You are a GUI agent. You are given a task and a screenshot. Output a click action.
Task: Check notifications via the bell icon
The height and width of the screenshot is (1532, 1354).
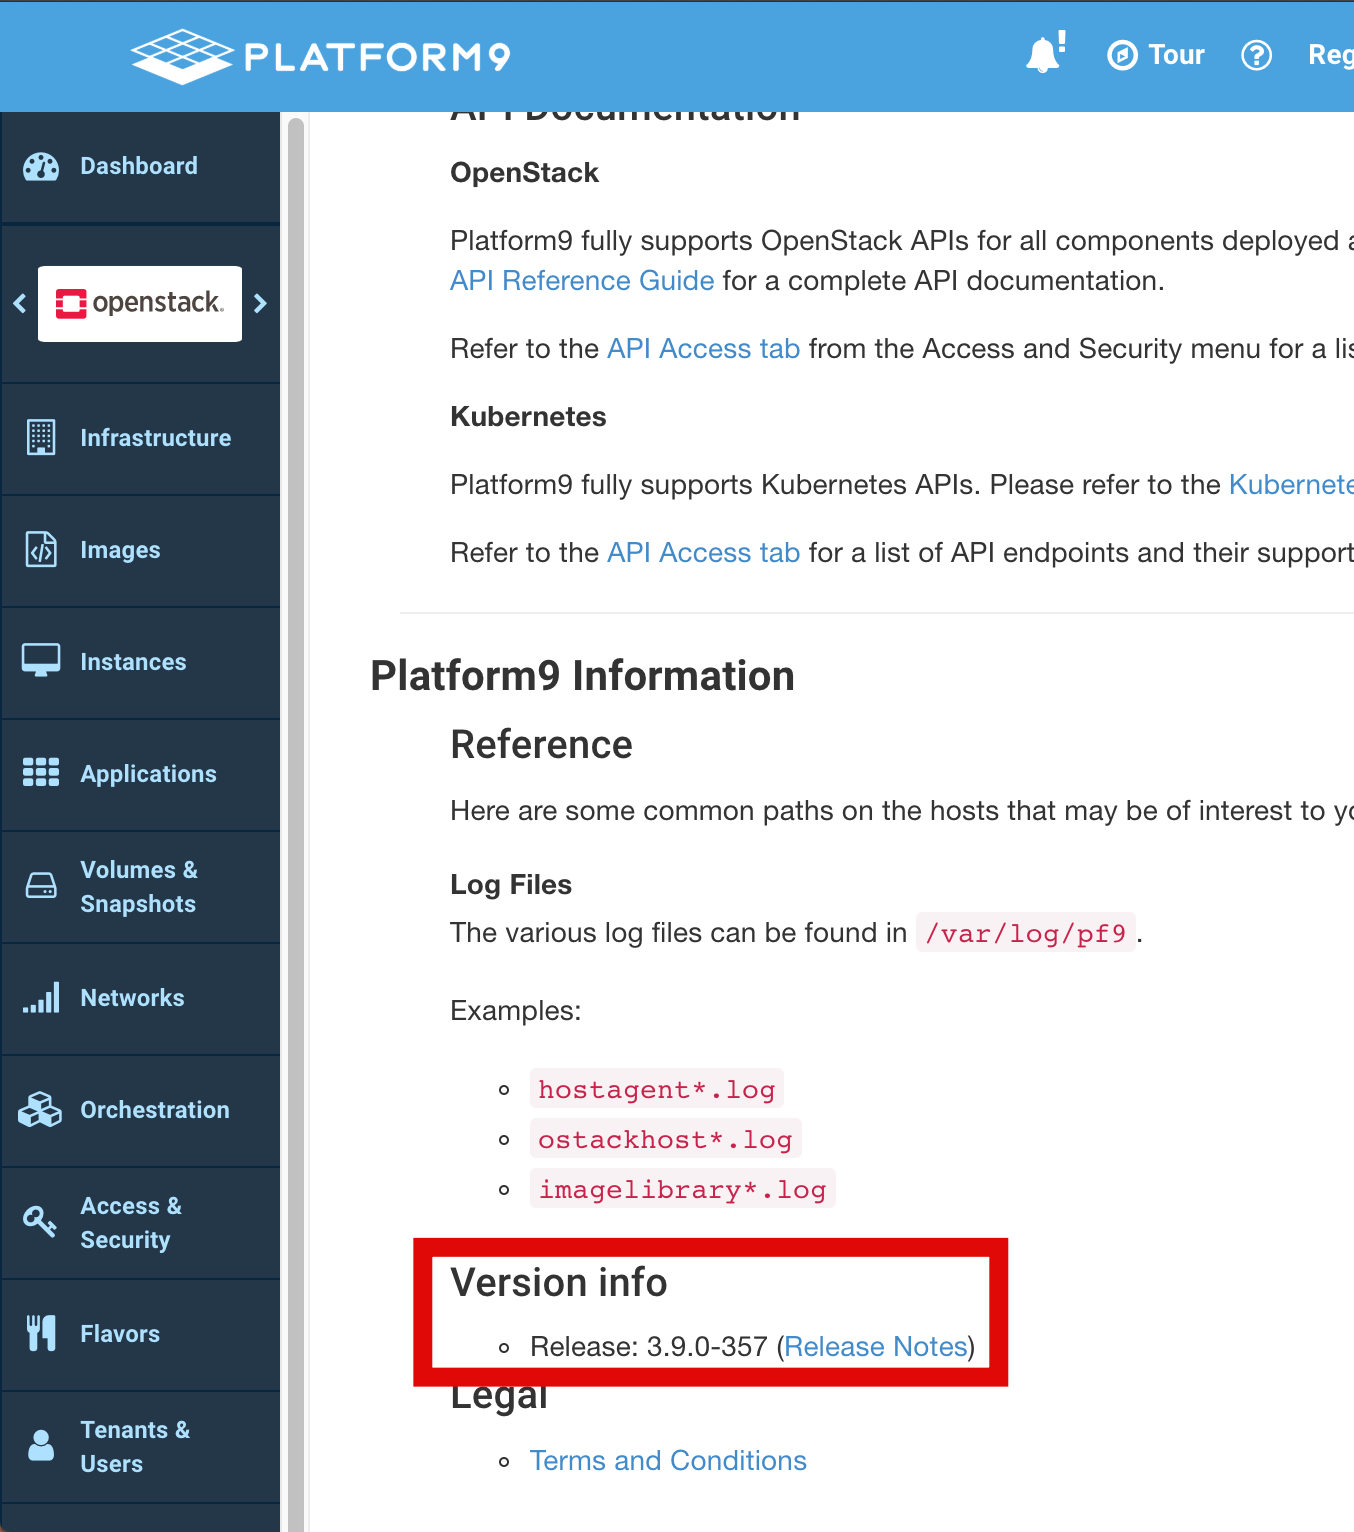pos(1045,54)
